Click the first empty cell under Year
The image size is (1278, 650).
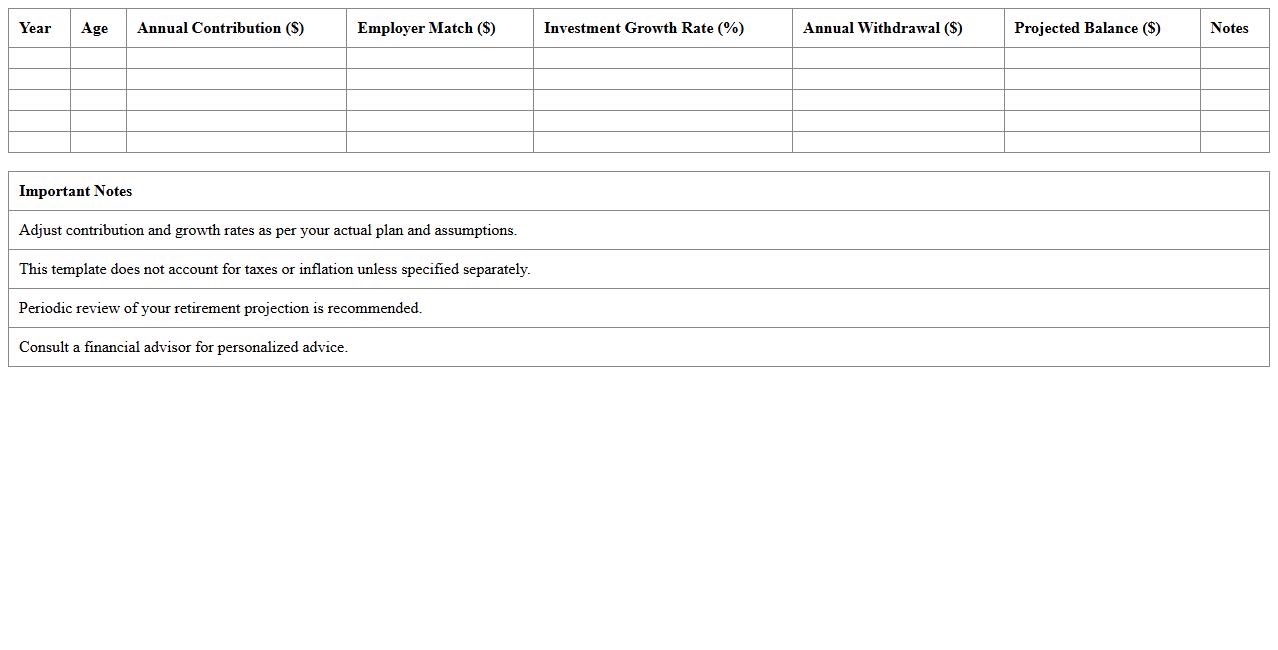coord(39,58)
